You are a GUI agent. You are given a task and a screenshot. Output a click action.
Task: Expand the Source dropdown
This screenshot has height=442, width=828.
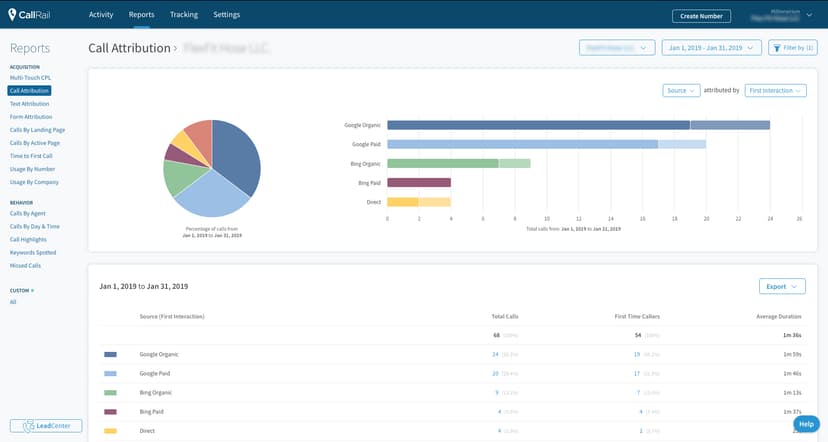[x=680, y=90]
